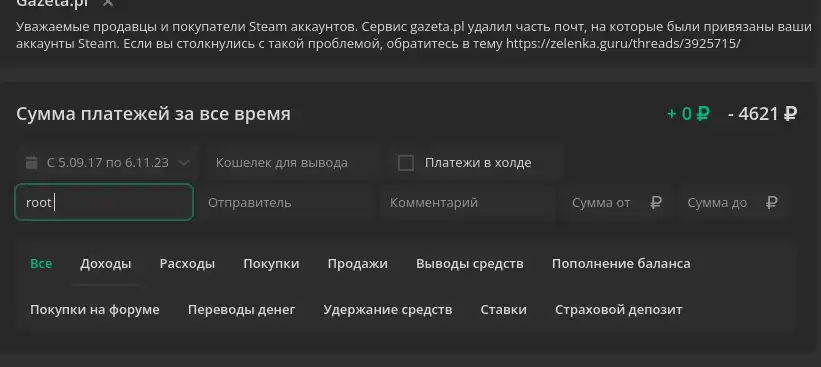Click the Сумма от amount field
Screen dimensions: 821x367
(x=616, y=202)
